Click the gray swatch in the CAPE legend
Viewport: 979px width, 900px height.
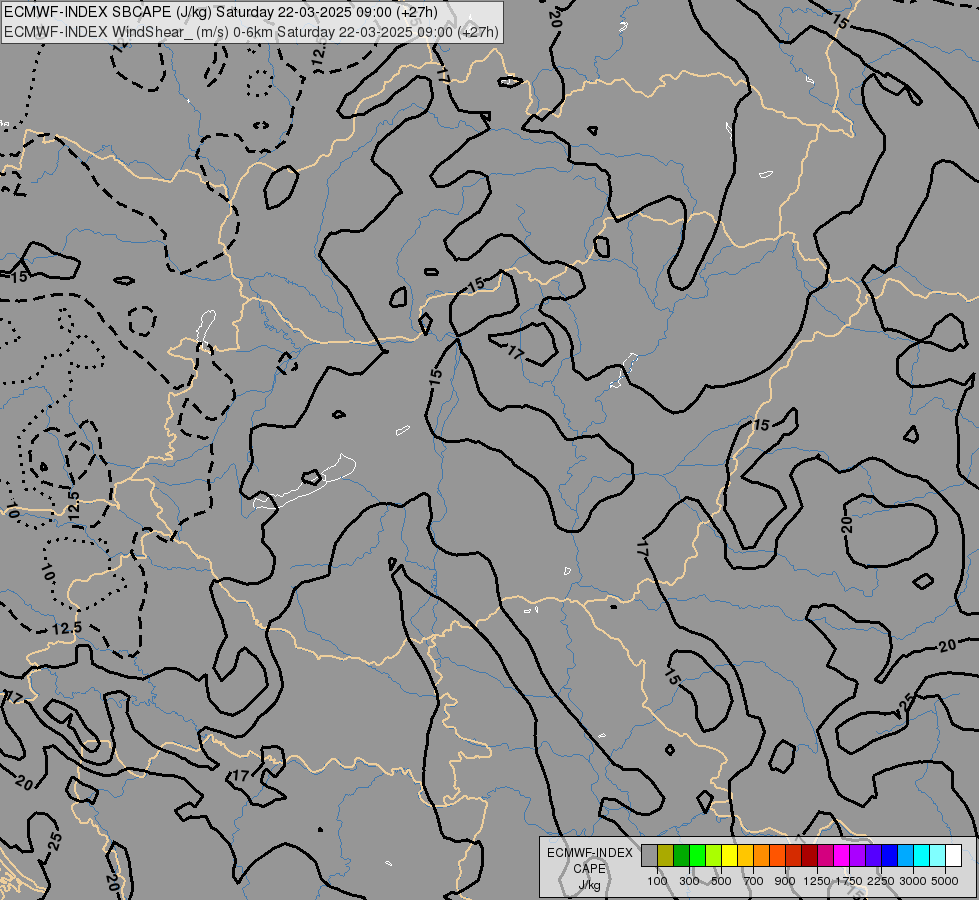point(649,856)
